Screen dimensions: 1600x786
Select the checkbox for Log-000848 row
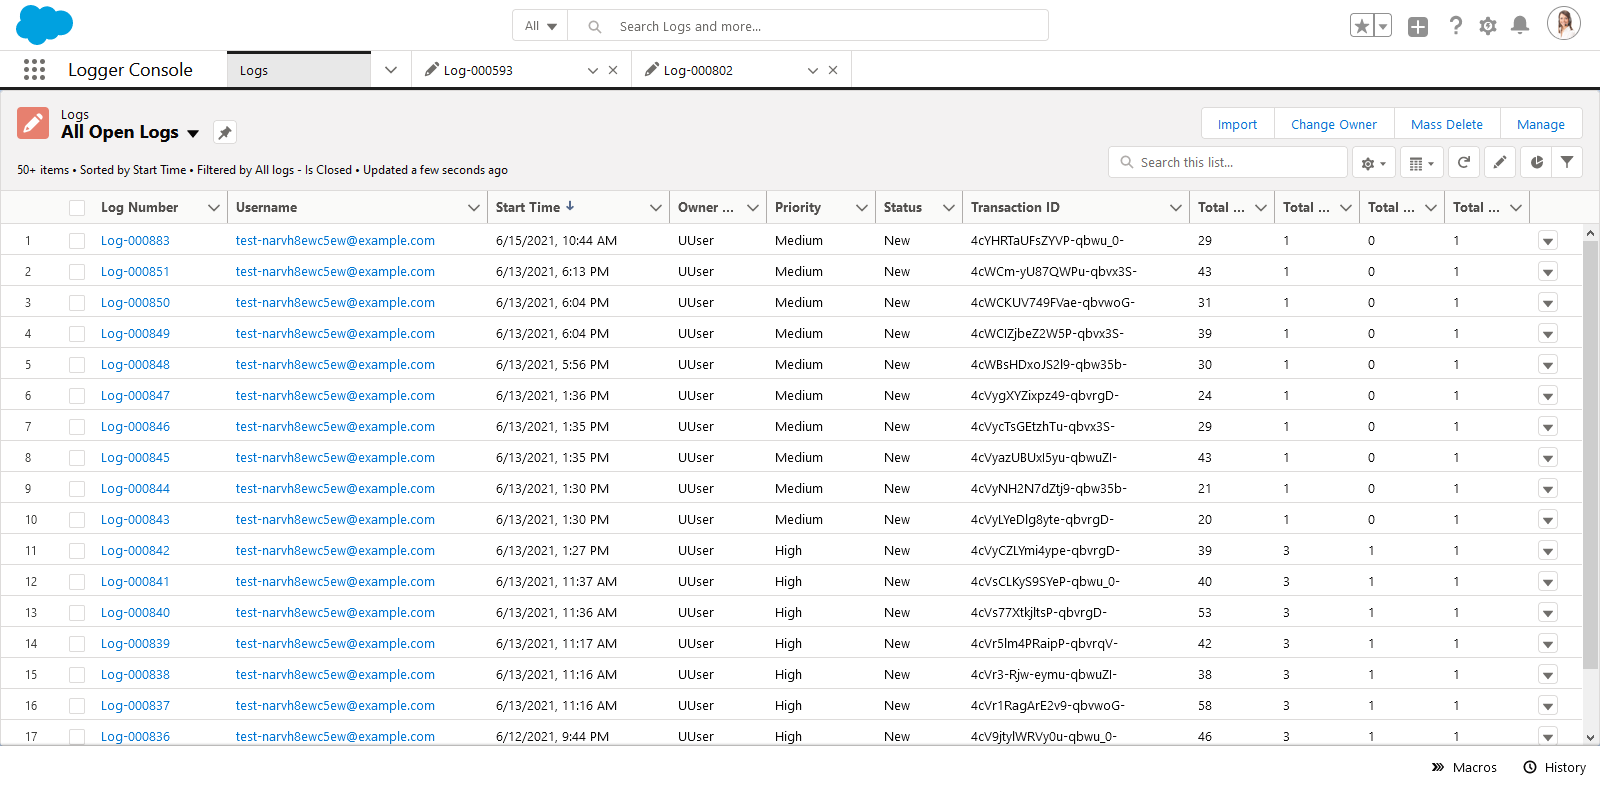click(77, 365)
